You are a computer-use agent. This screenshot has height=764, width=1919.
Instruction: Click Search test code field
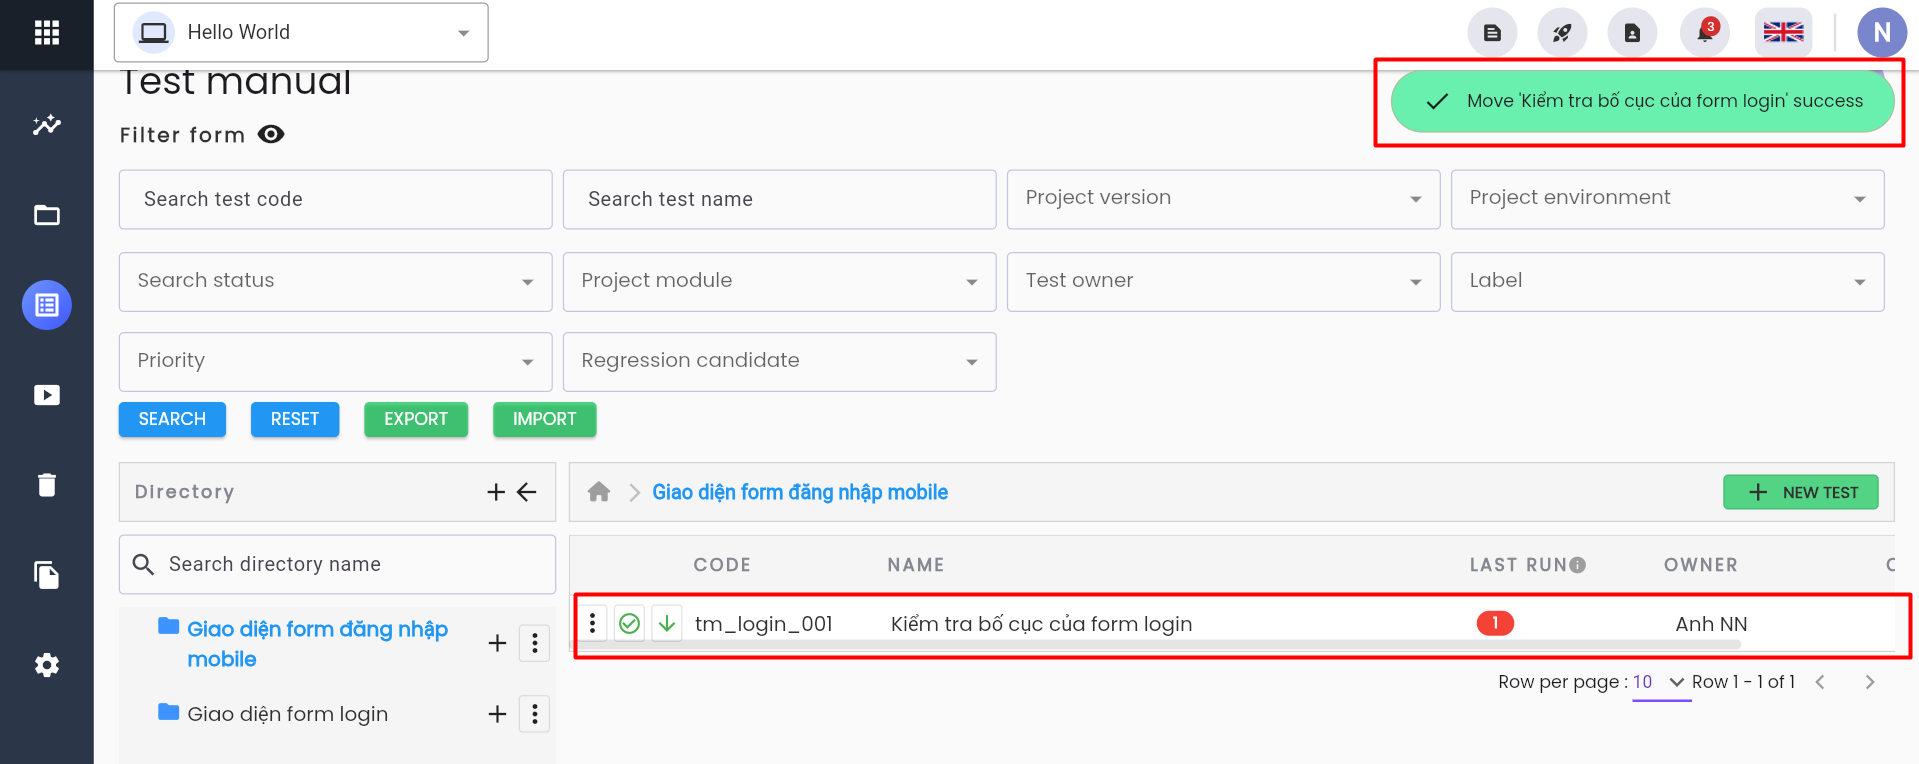point(335,199)
